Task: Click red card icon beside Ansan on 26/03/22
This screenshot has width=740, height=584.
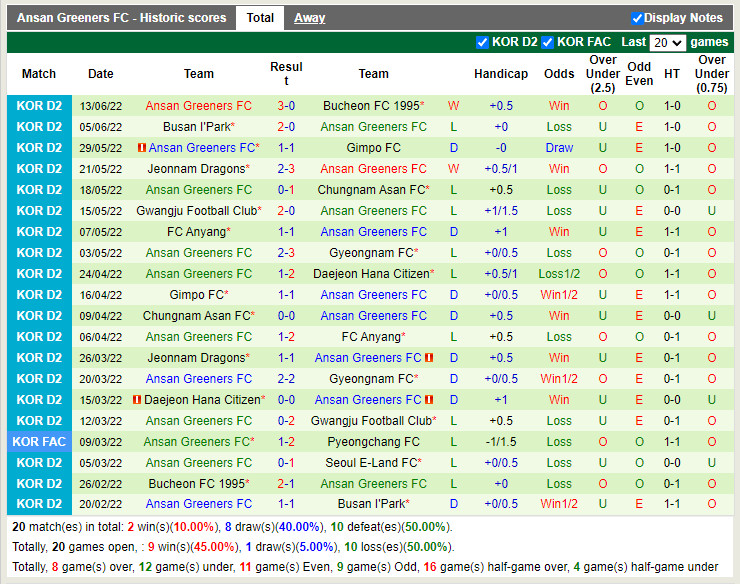Action: coord(429,358)
